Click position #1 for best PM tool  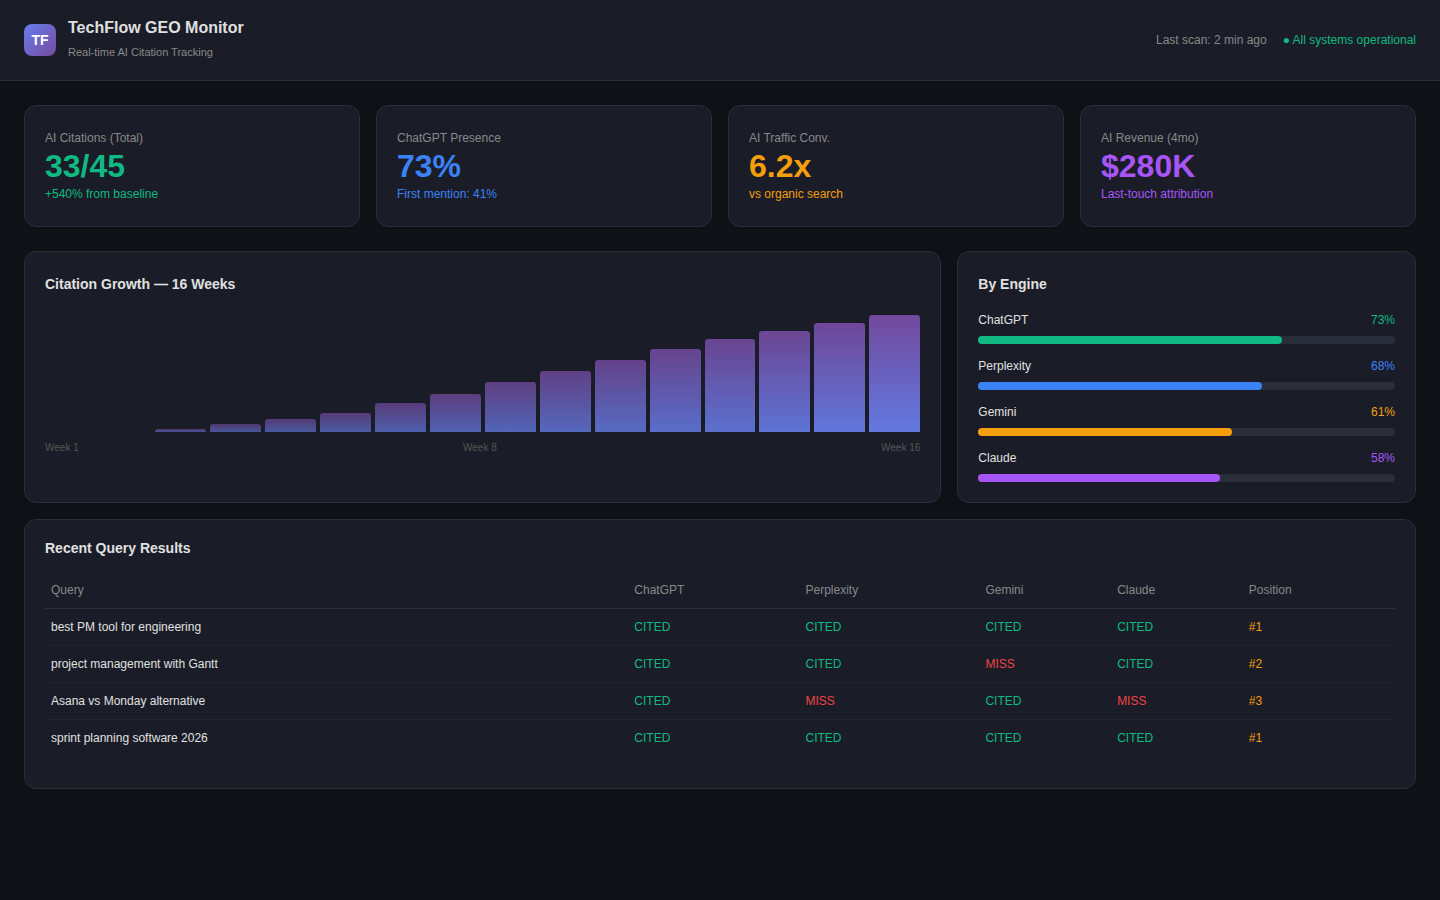(1255, 627)
